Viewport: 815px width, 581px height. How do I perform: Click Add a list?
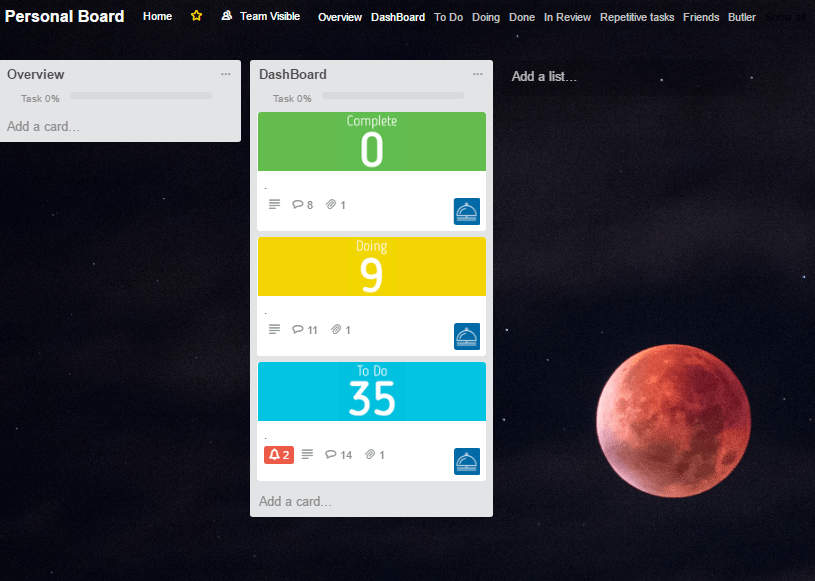click(544, 76)
